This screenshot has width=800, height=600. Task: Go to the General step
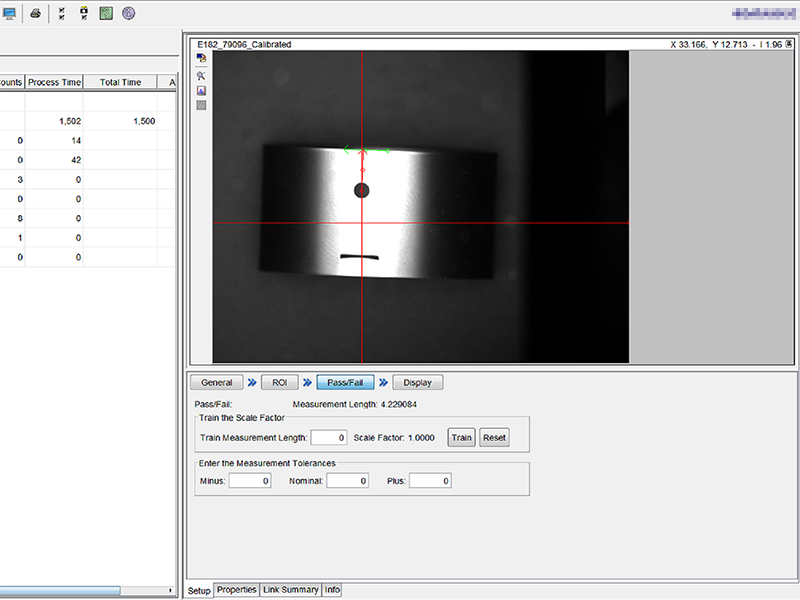217,382
